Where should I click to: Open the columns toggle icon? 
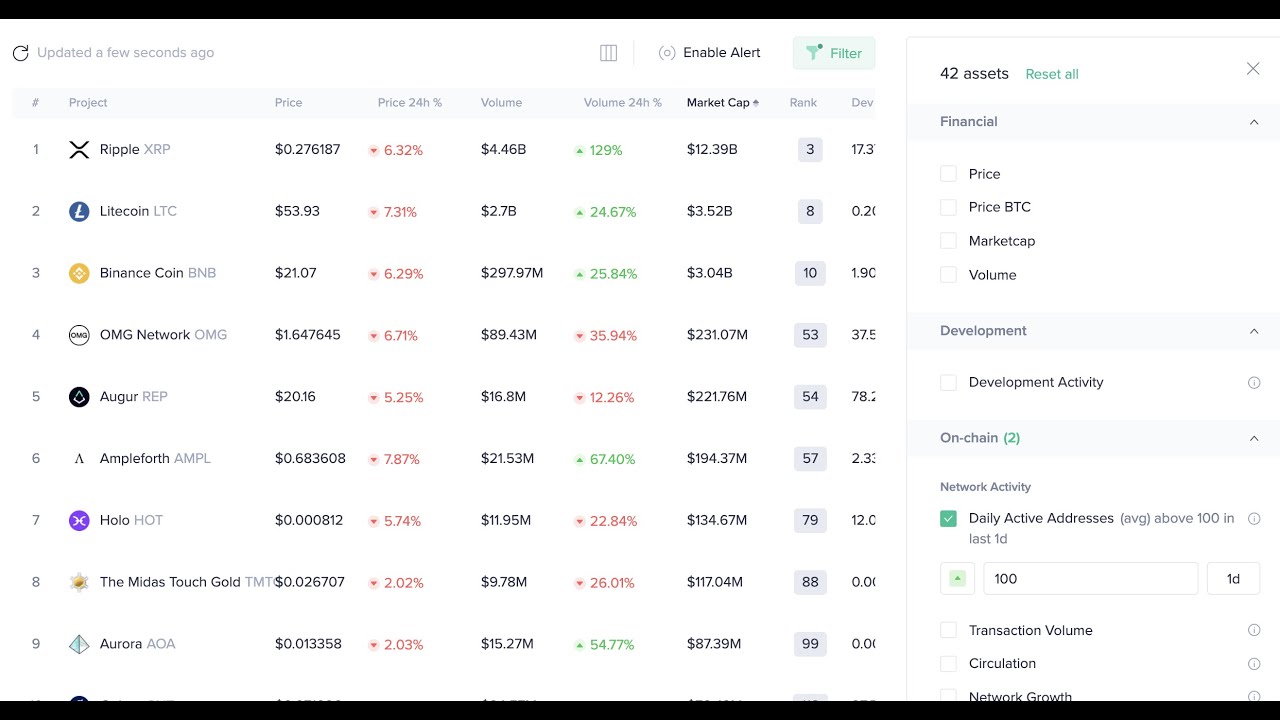pyautogui.click(x=608, y=53)
